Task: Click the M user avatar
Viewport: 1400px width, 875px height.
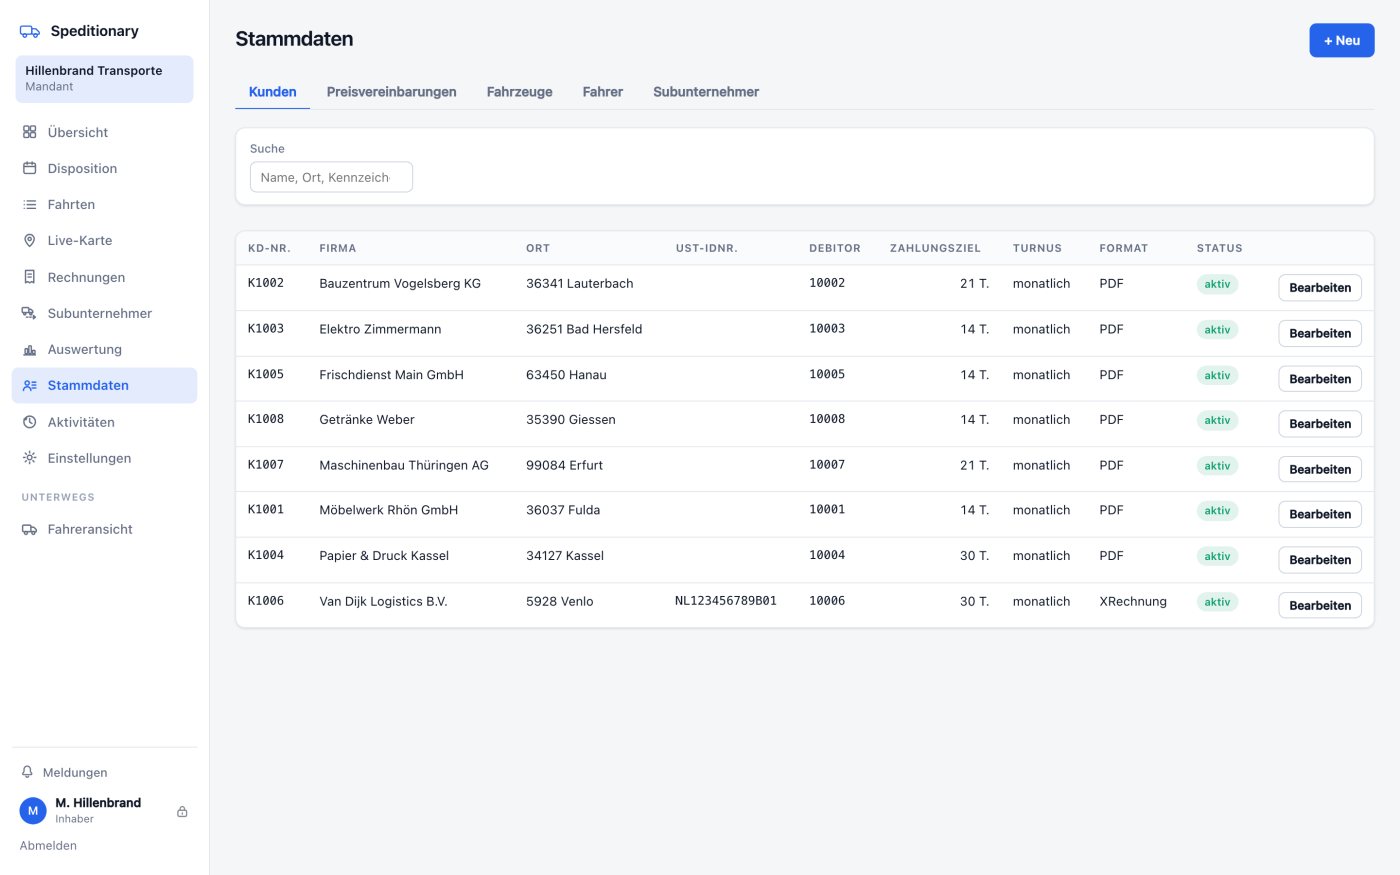Action: (33, 810)
